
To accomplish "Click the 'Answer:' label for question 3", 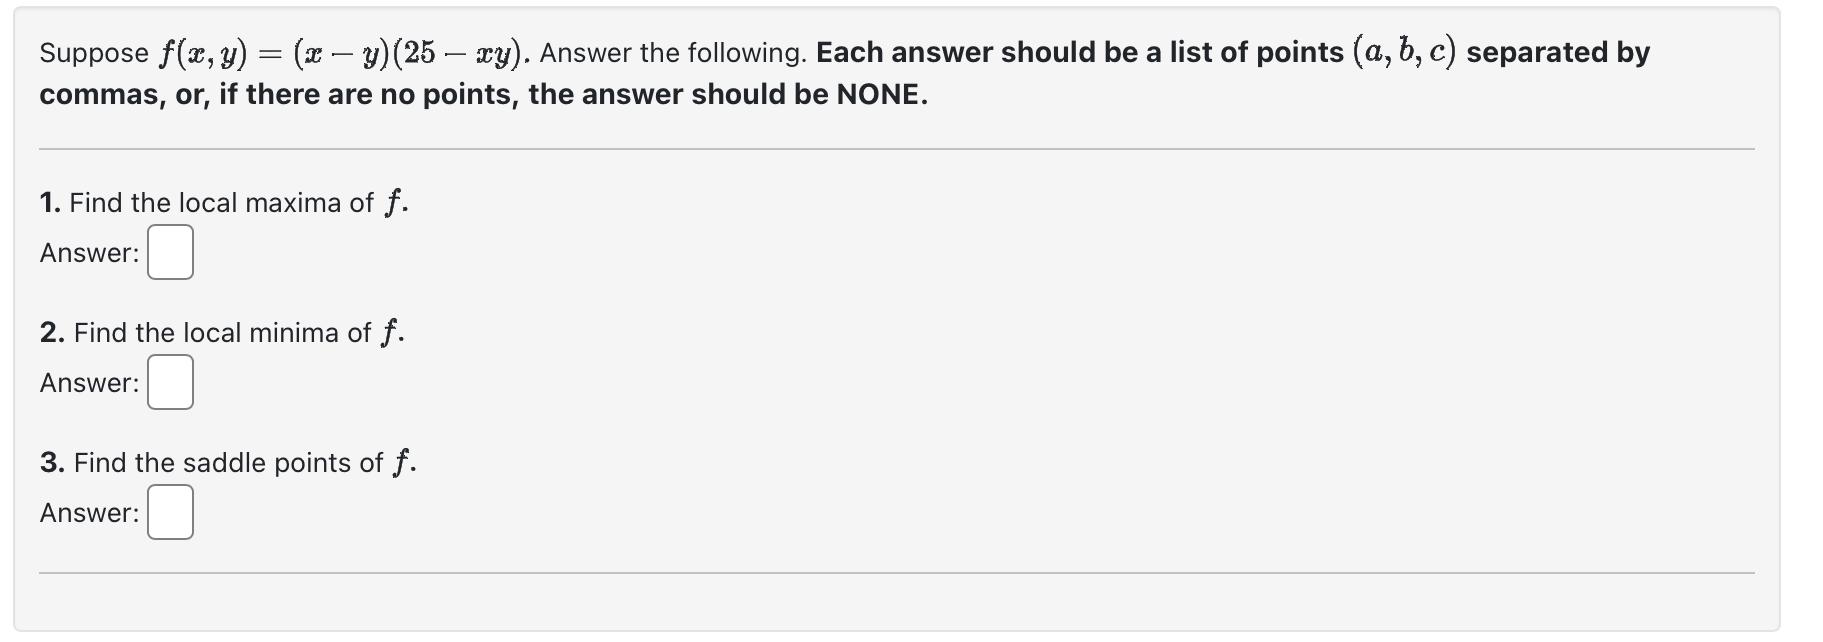I will click(x=88, y=513).
